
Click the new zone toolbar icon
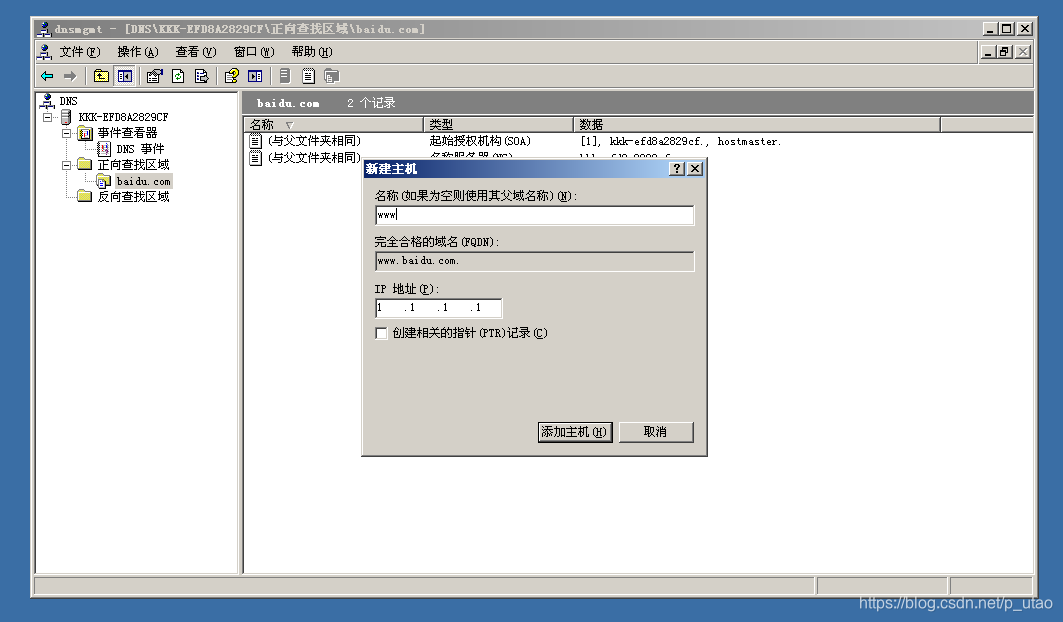click(x=332, y=76)
